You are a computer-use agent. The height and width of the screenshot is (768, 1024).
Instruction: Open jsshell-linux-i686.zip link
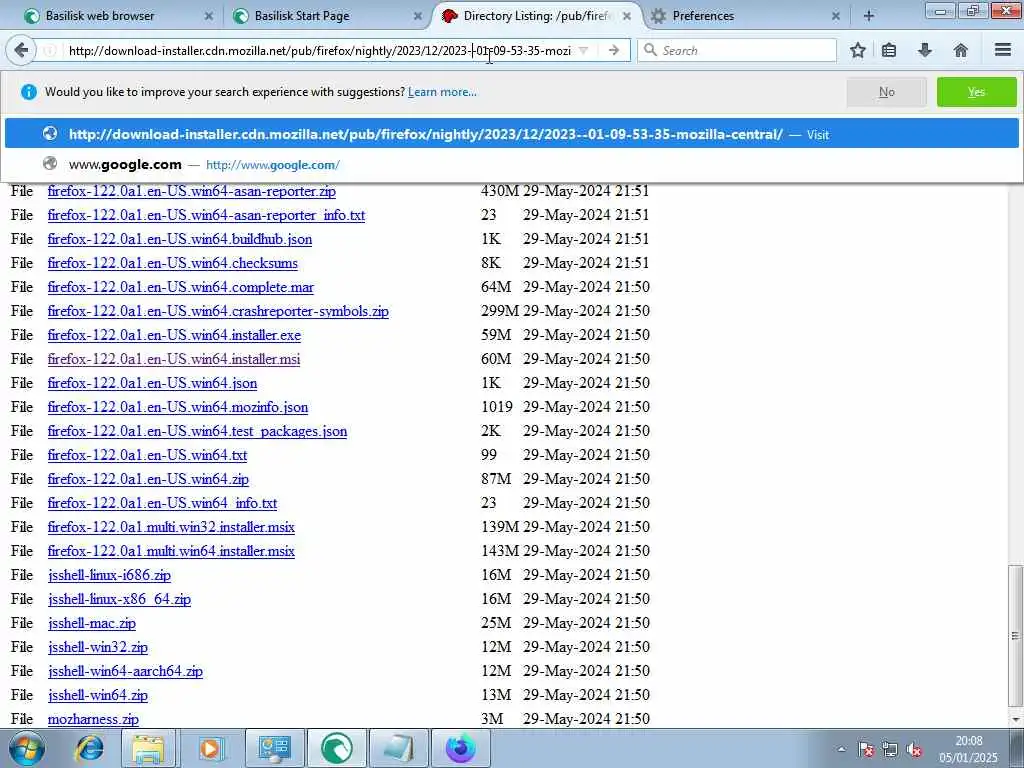tap(109, 575)
